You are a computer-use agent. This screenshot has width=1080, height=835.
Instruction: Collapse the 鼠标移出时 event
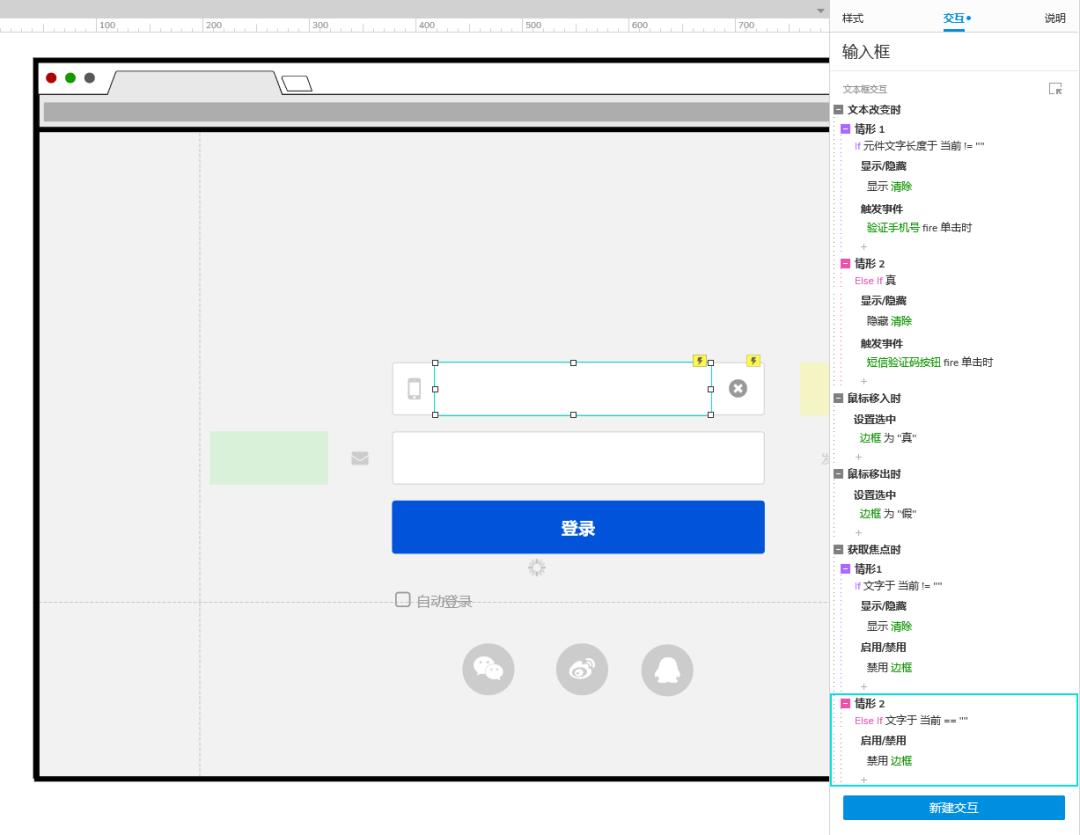click(x=838, y=474)
